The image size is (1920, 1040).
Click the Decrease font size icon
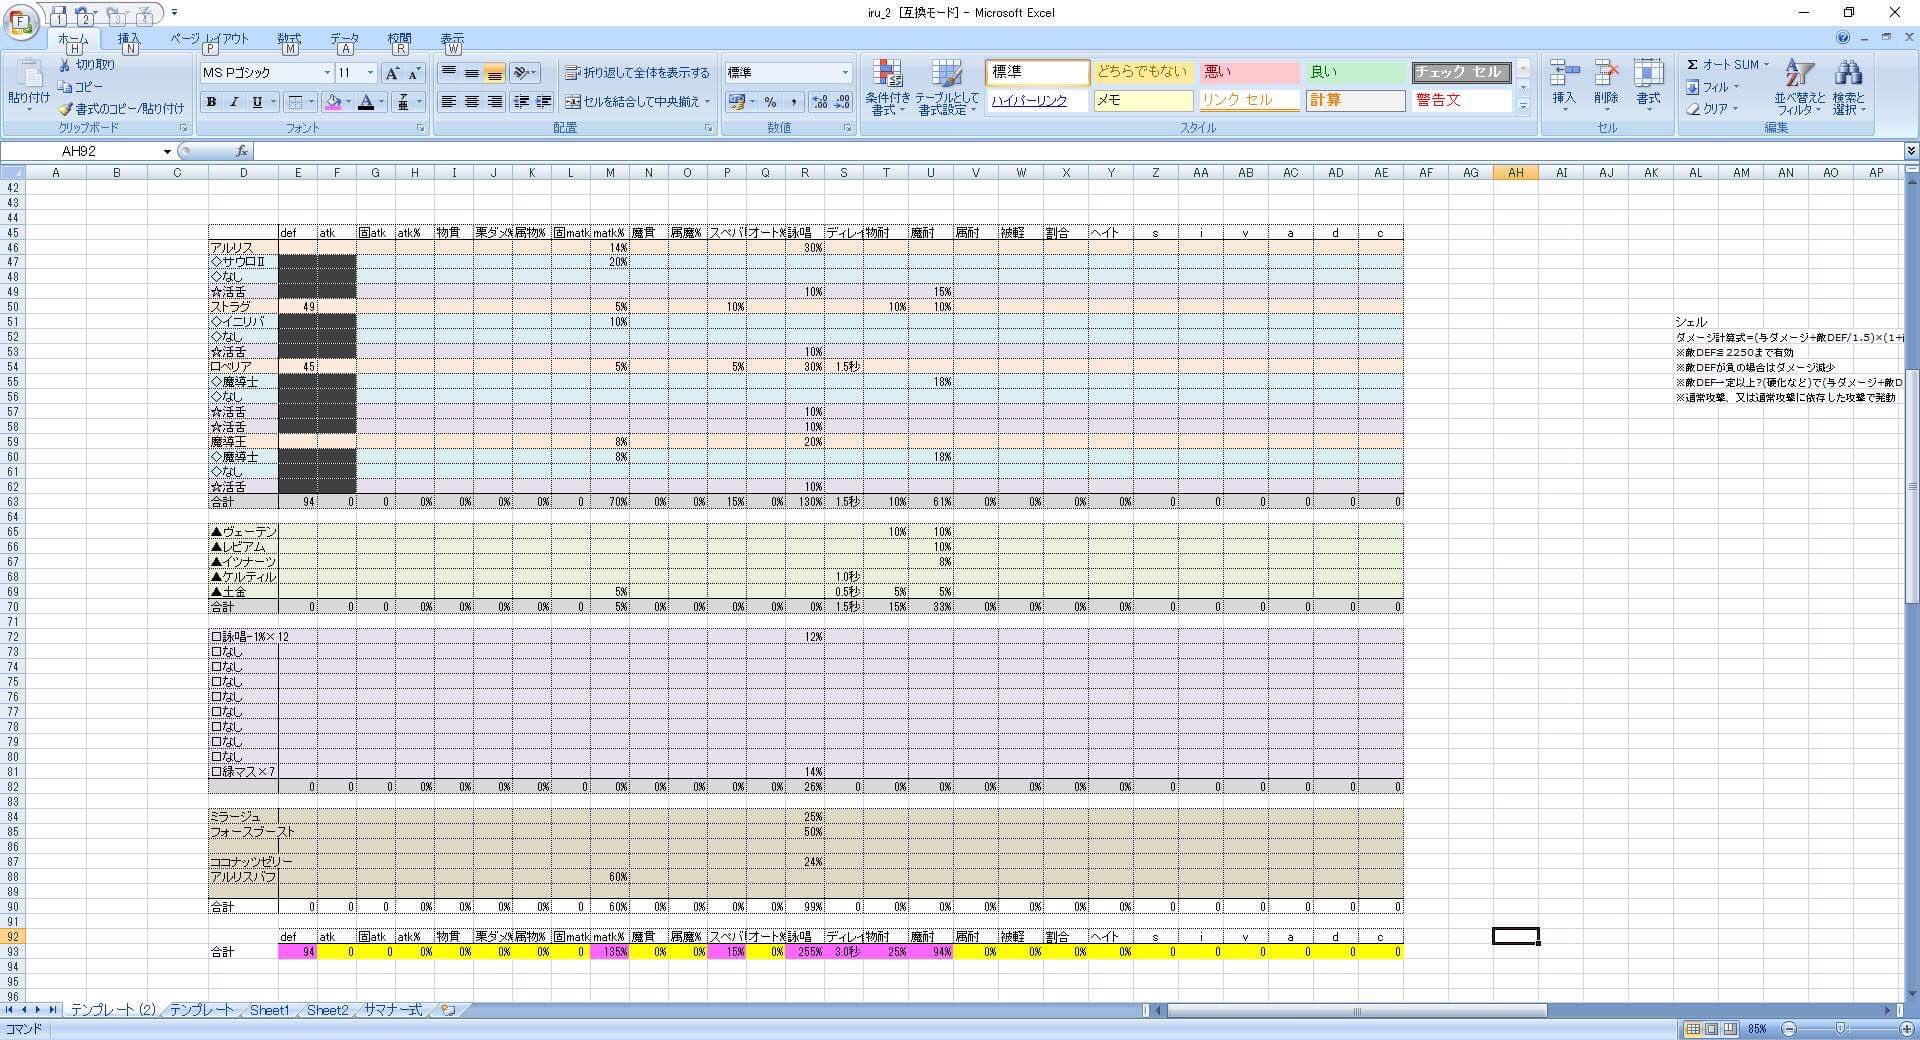pyautogui.click(x=414, y=73)
